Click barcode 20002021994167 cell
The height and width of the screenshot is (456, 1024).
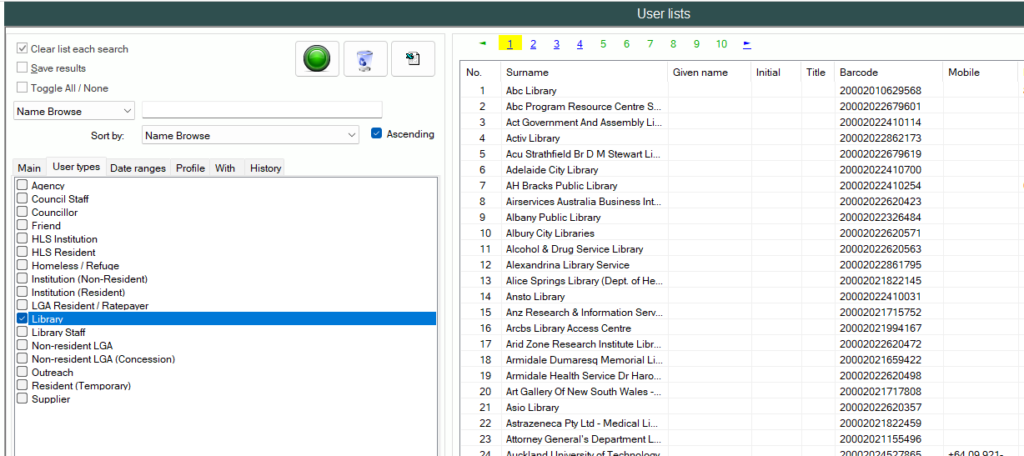pos(888,328)
